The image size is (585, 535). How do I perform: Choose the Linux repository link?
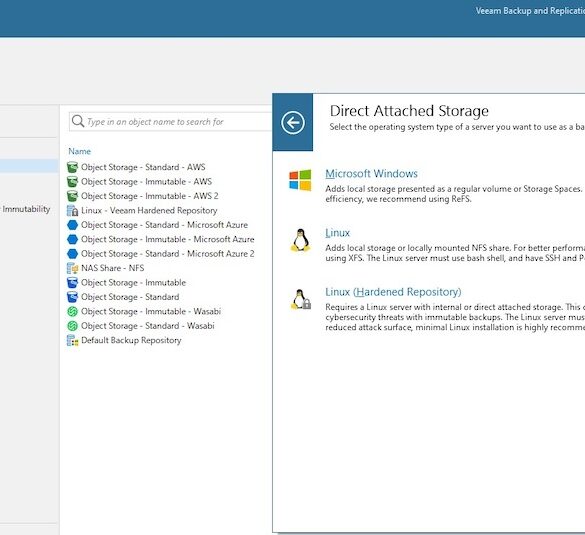coord(337,233)
